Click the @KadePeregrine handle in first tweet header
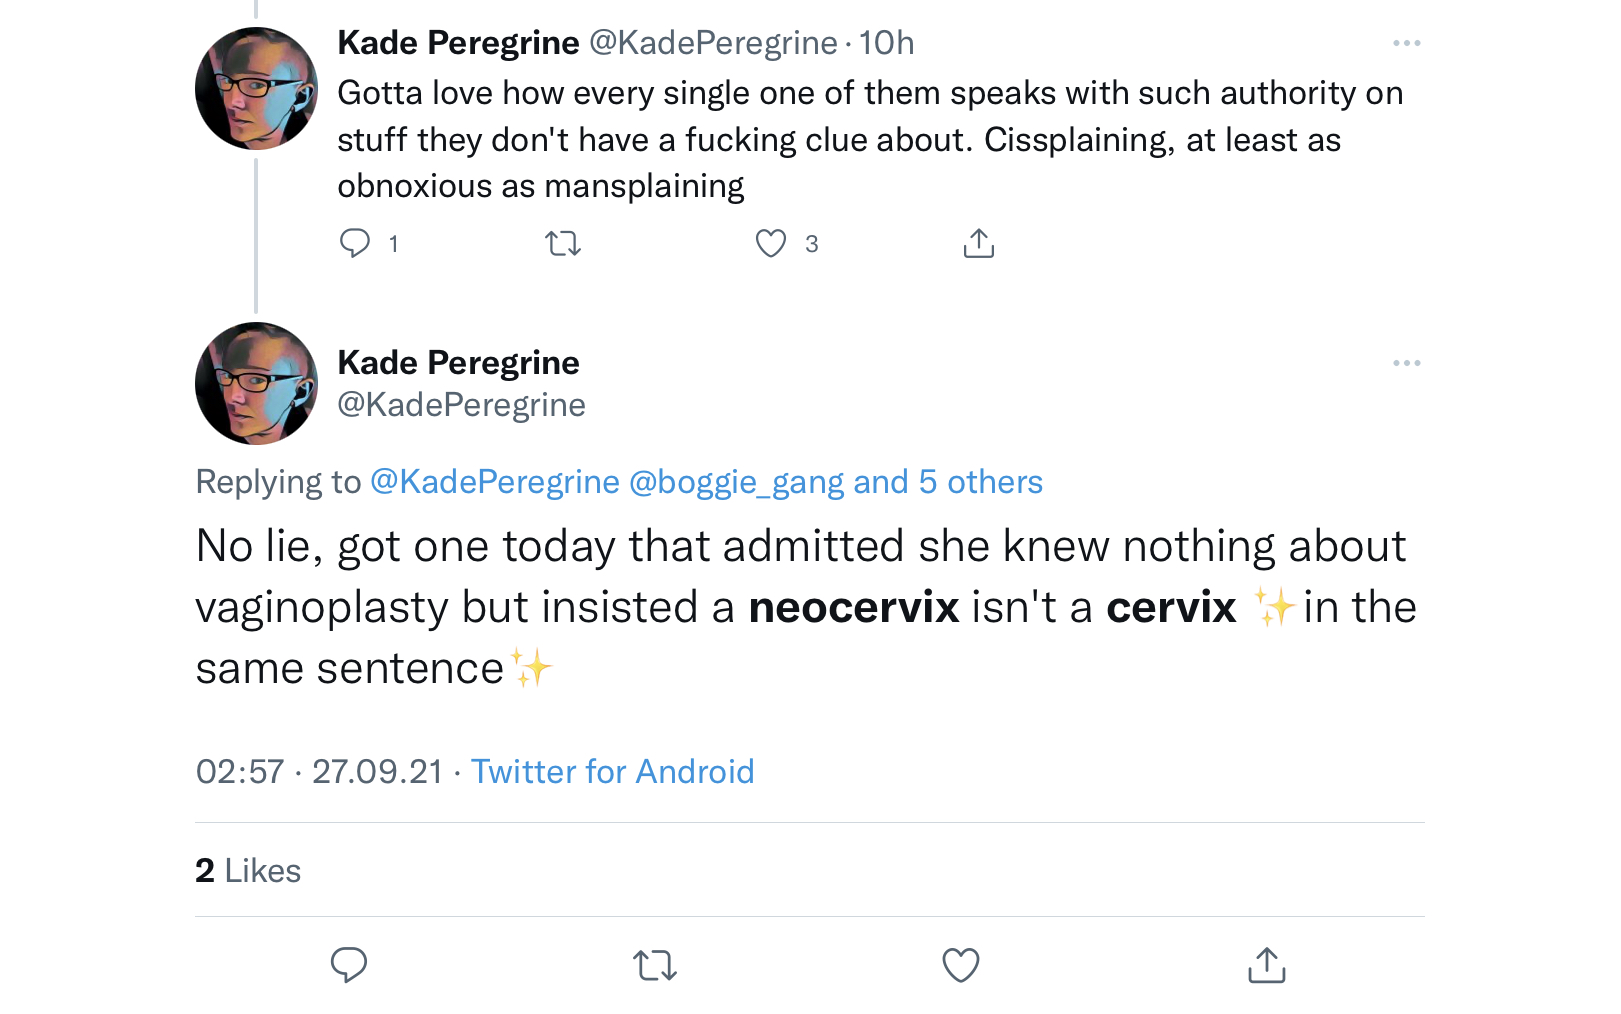Viewport: 1621px width, 1014px height. [713, 43]
